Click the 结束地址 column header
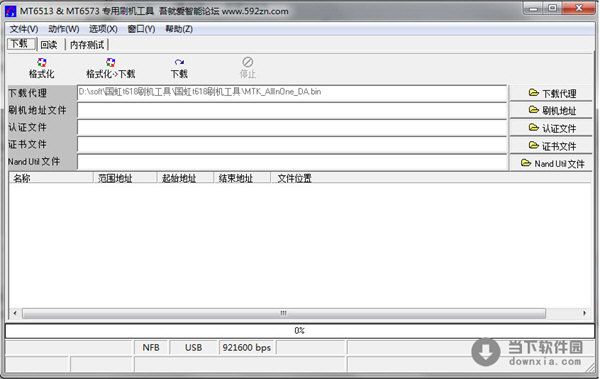 click(x=242, y=178)
